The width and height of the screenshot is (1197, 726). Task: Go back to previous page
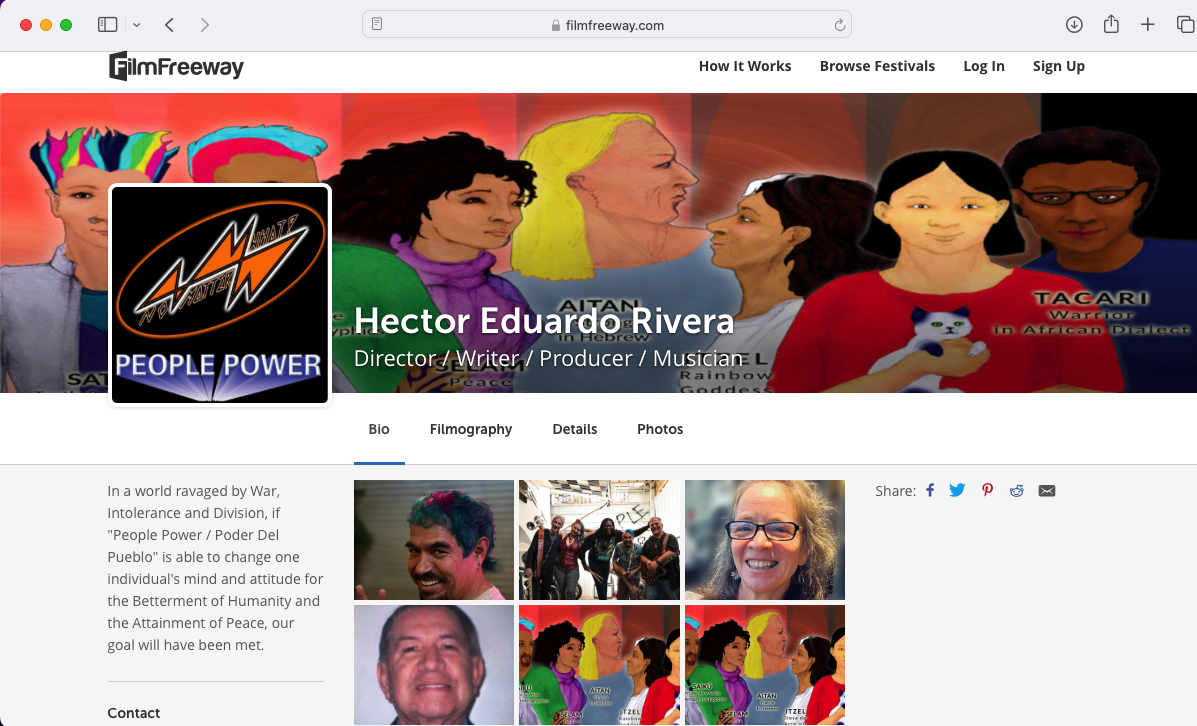click(169, 24)
